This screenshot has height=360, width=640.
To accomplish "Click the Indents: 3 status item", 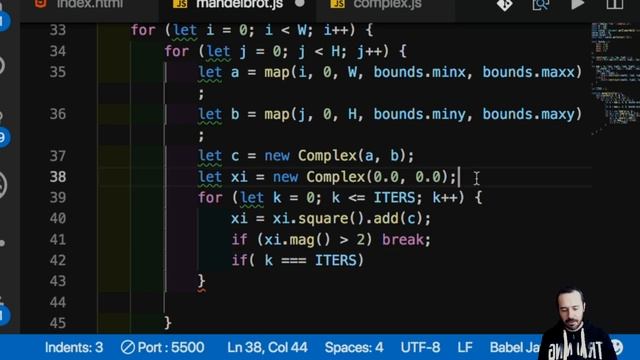I will (x=74, y=347).
